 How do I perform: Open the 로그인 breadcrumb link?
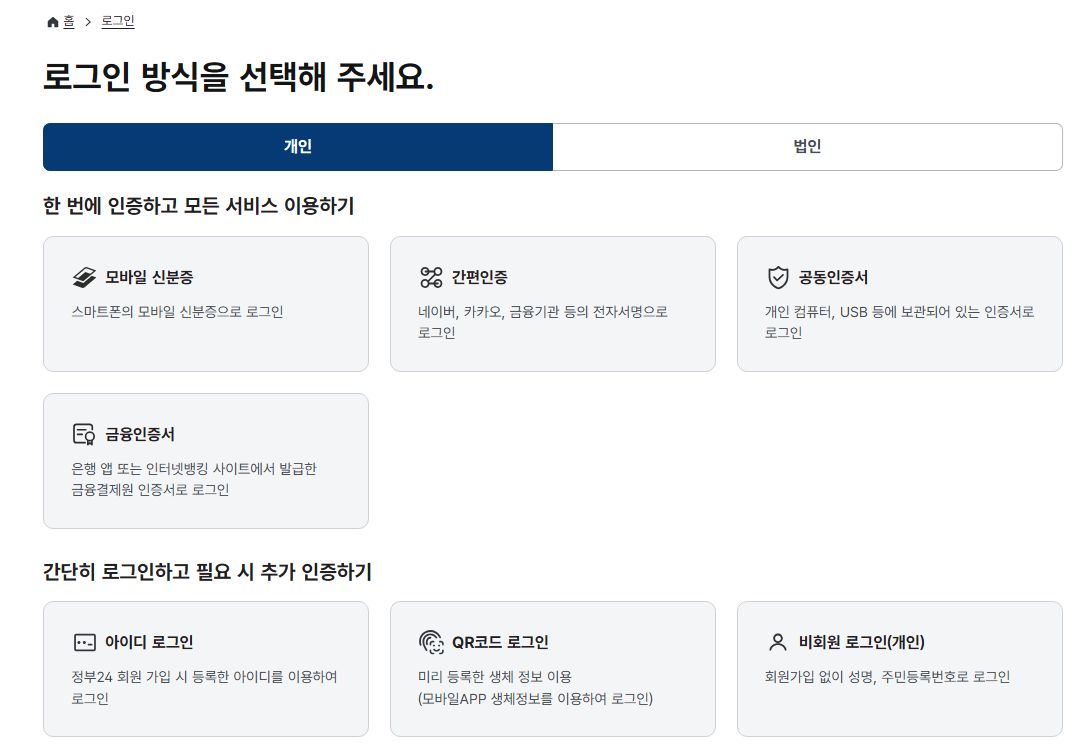[118, 20]
